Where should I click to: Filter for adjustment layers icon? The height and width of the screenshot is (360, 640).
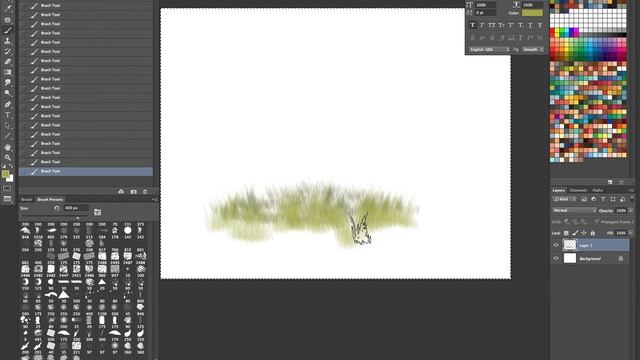tap(594, 199)
